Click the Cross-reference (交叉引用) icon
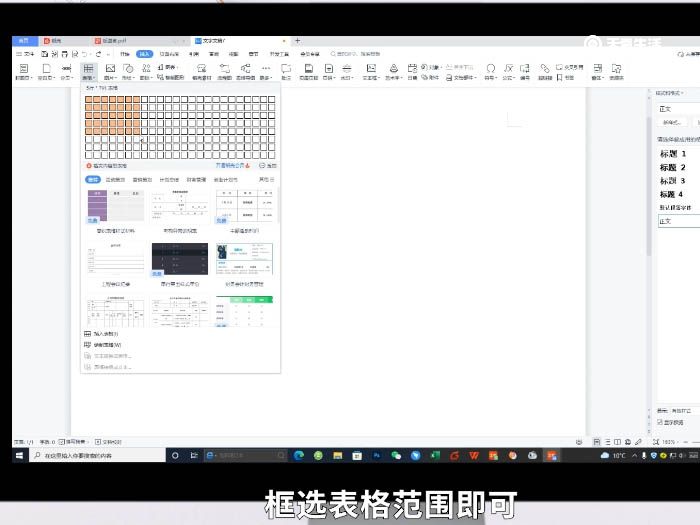The width and height of the screenshot is (700, 525). pos(570,67)
